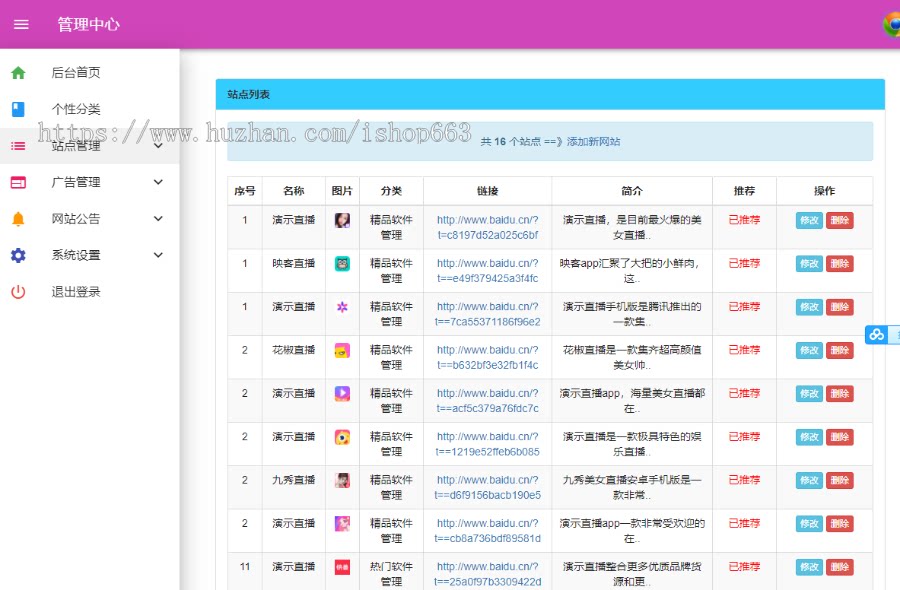Toggle 已推荐 for the 花椒直播 entry
Image resolution: width=900 pixels, height=590 pixels.
click(x=744, y=350)
